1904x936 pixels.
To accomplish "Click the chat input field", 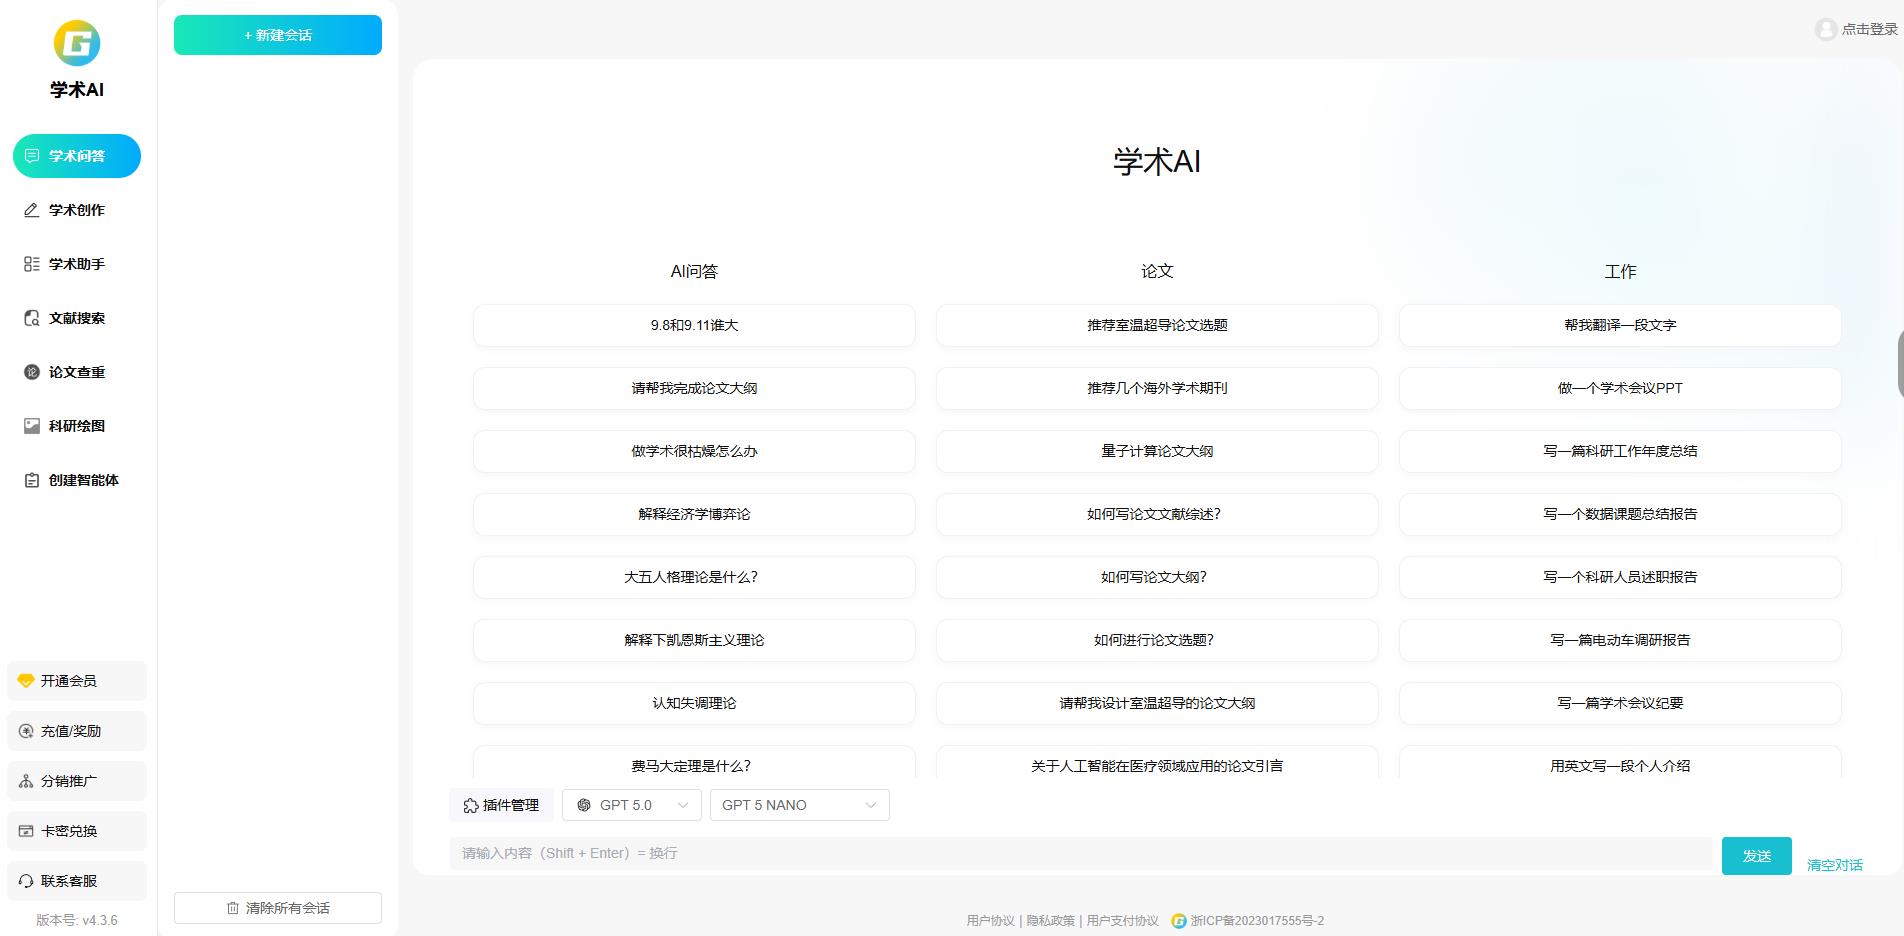I will coord(1000,853).
